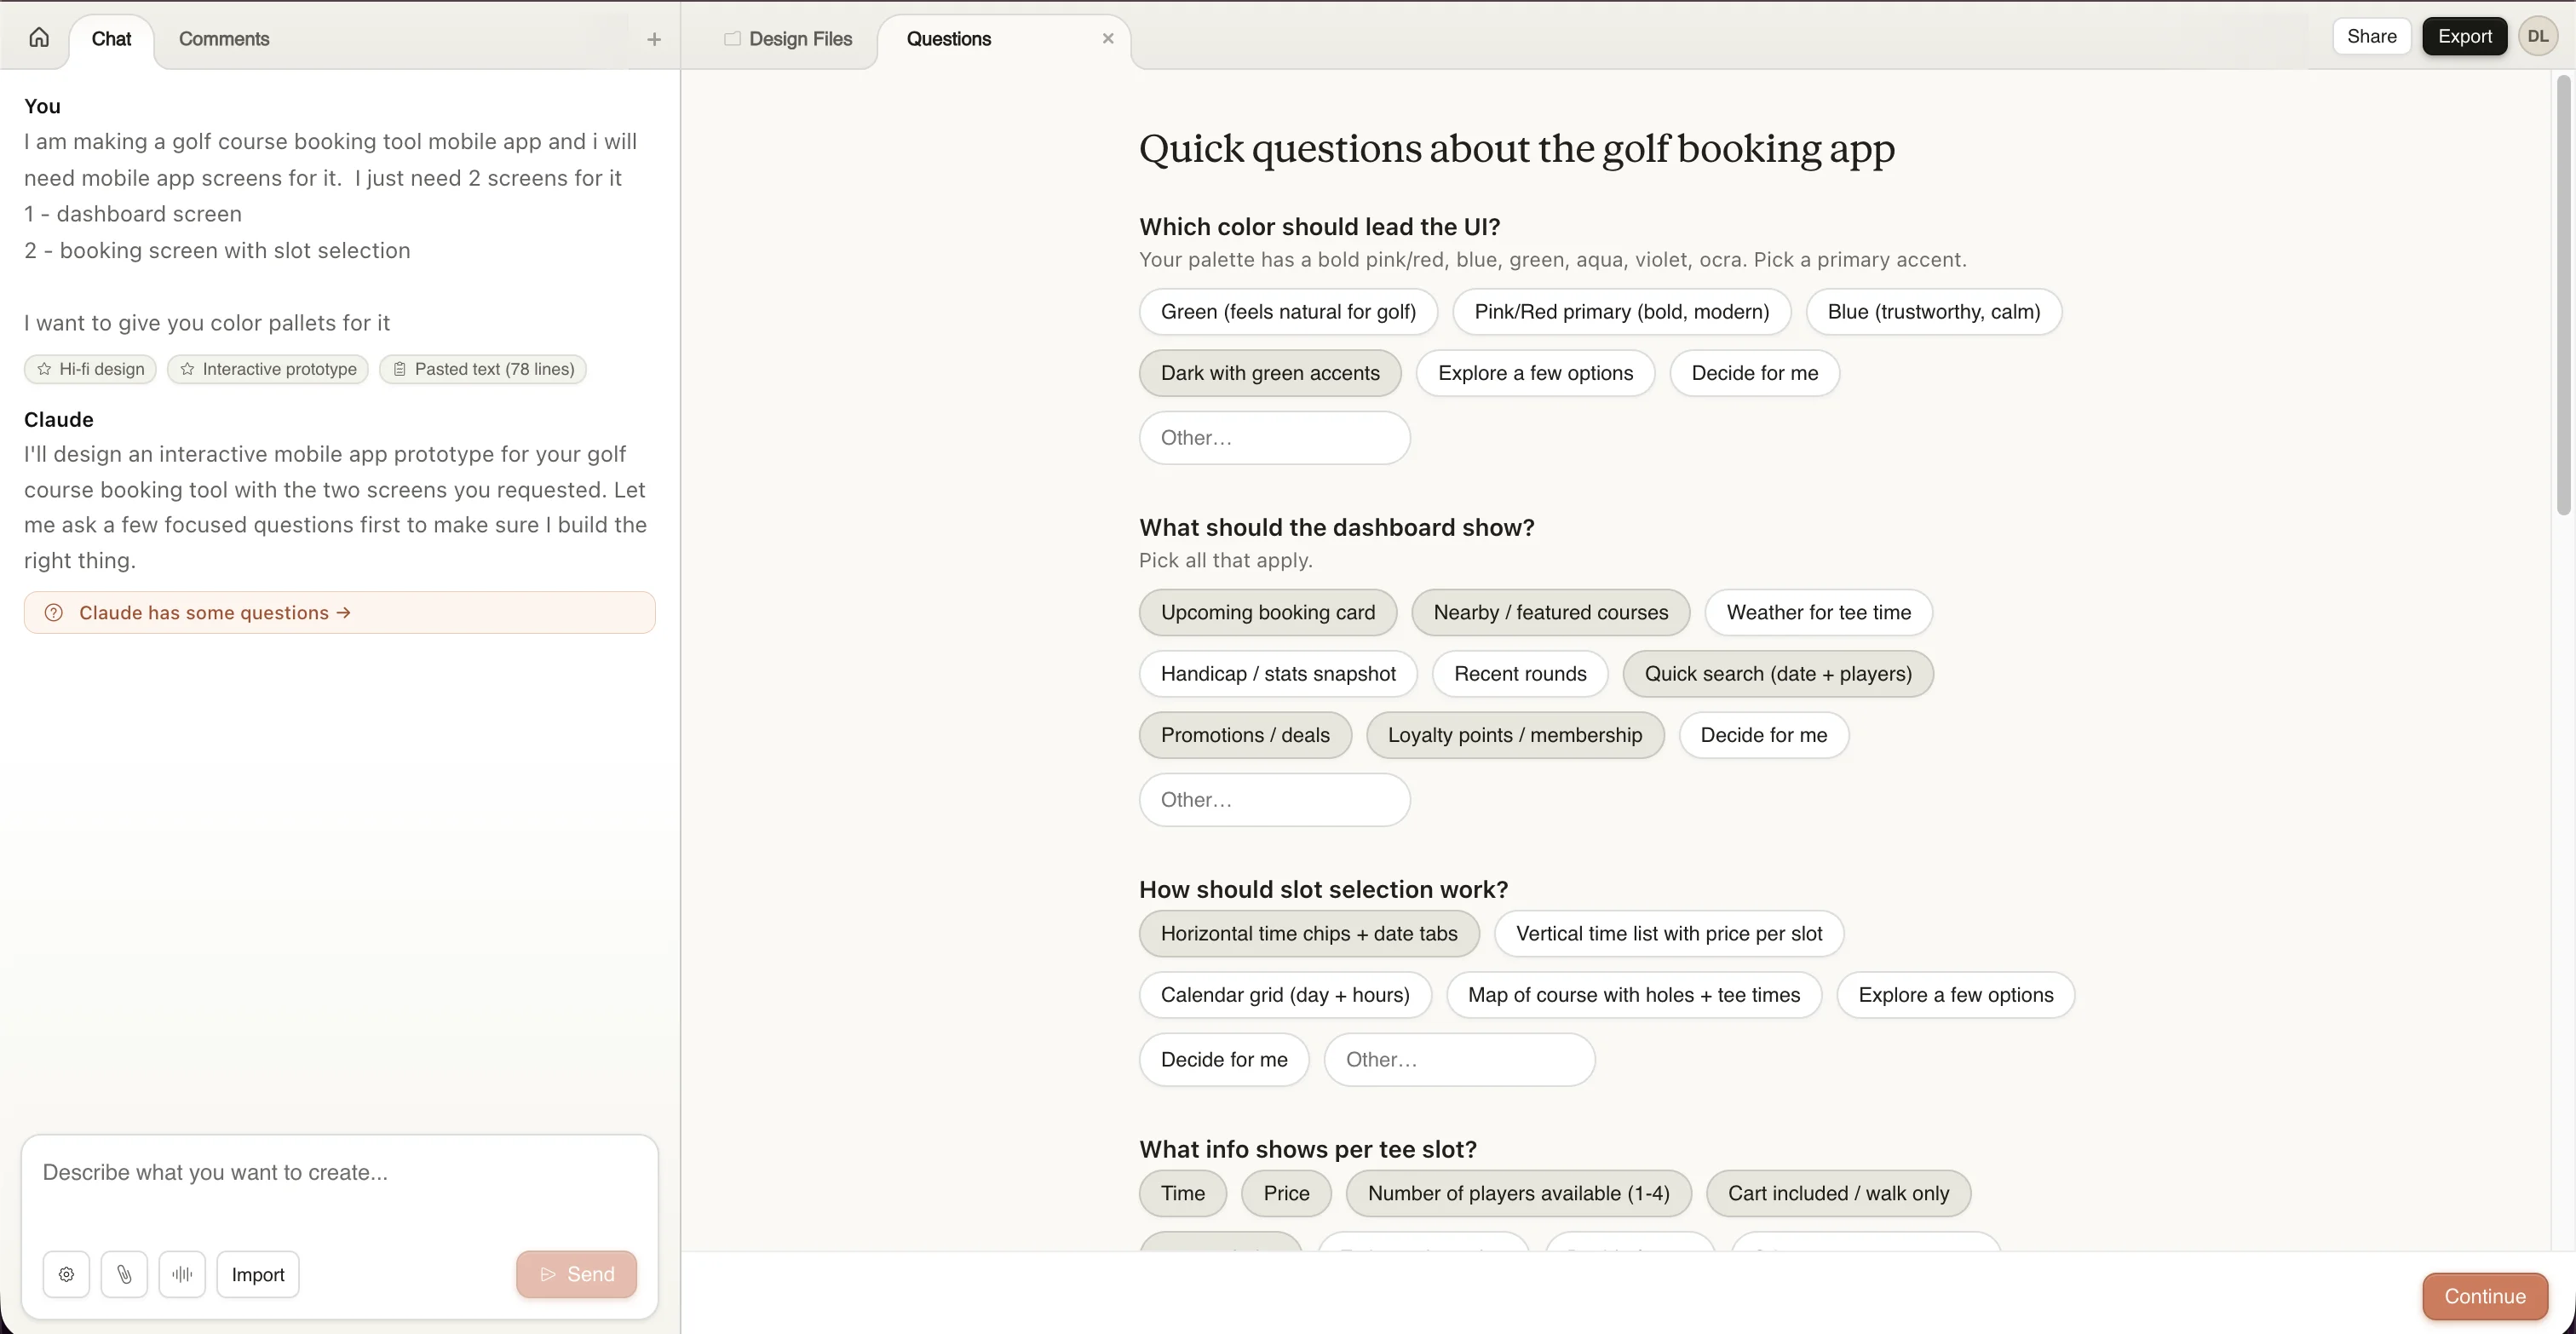
Task: Enable the Design Files checkbox
Action: point(732,39)
